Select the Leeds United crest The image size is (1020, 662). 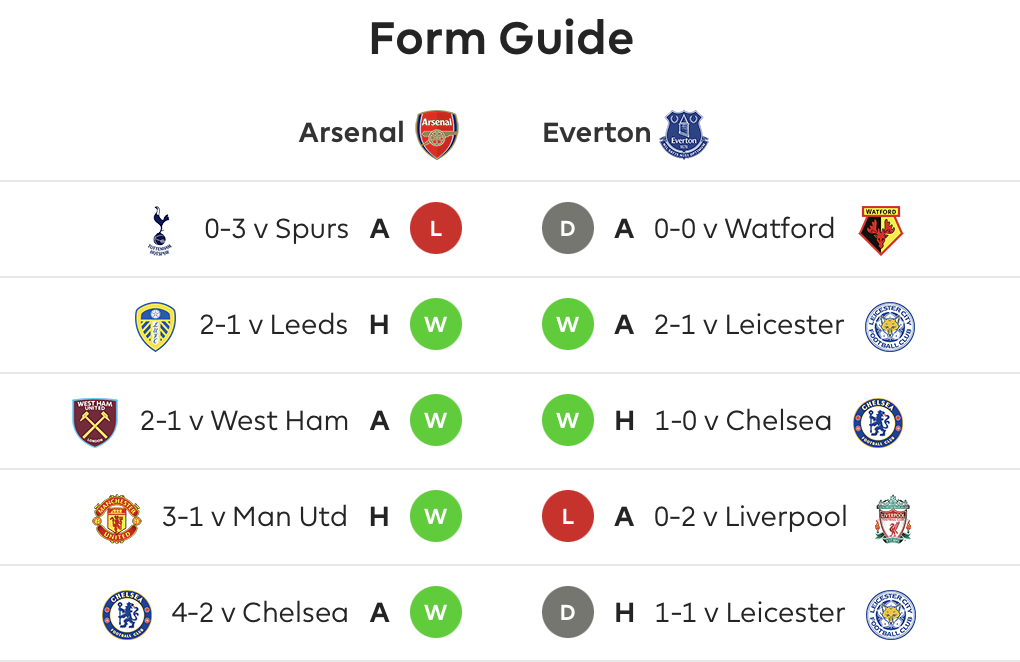pos(155,326)
